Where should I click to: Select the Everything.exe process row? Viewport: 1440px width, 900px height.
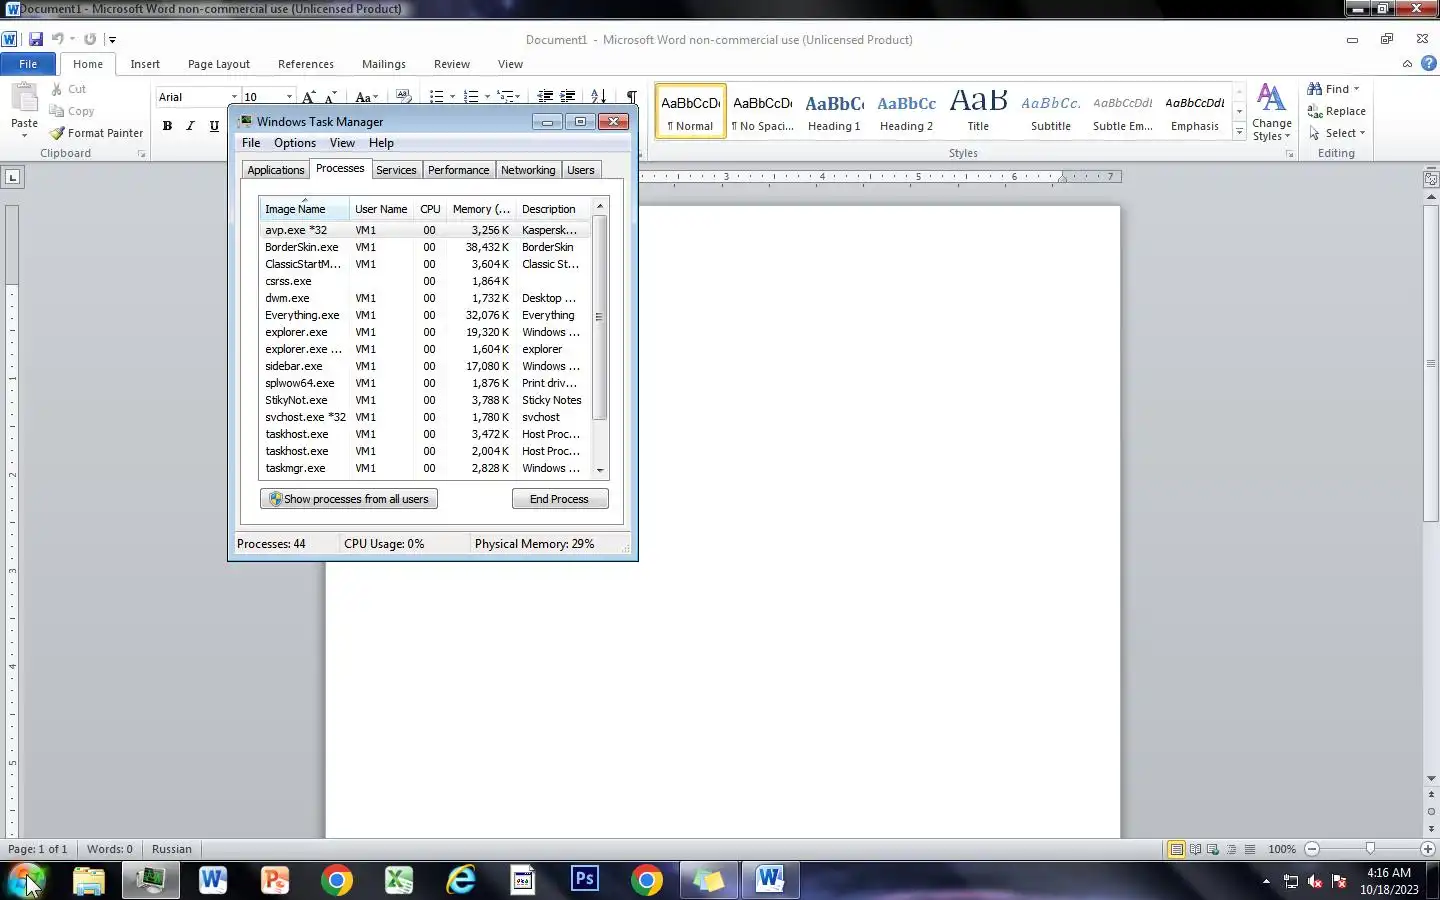pos(425,315)
